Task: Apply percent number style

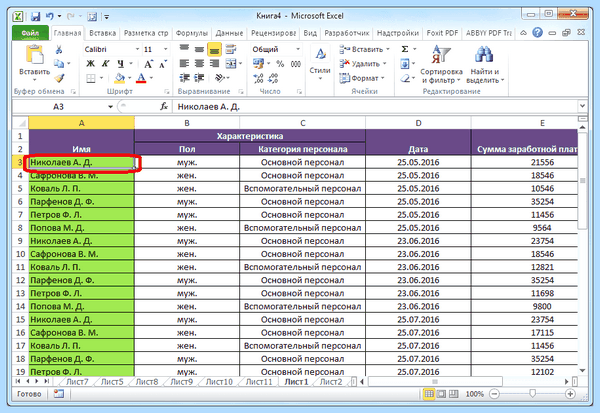Action: click(280, 64)
